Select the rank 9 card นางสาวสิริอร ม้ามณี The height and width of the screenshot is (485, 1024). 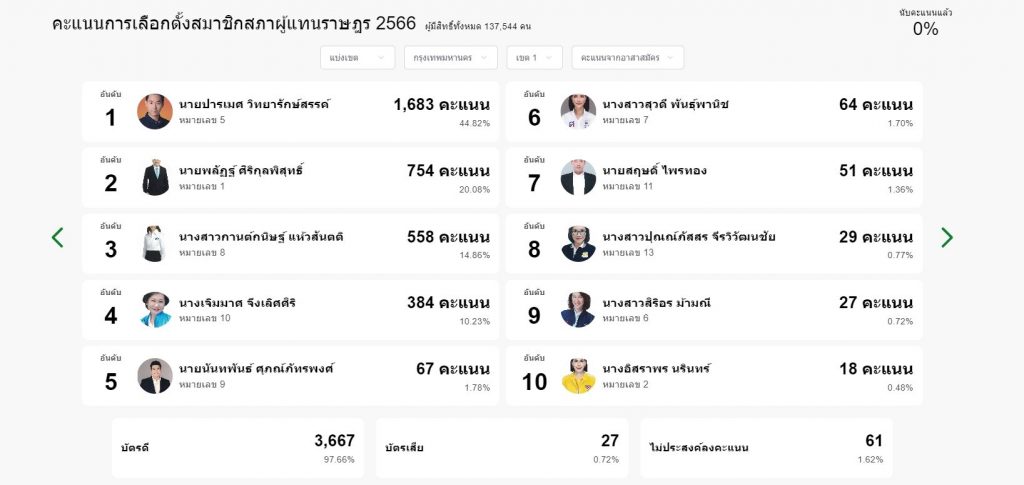point(714,309)
